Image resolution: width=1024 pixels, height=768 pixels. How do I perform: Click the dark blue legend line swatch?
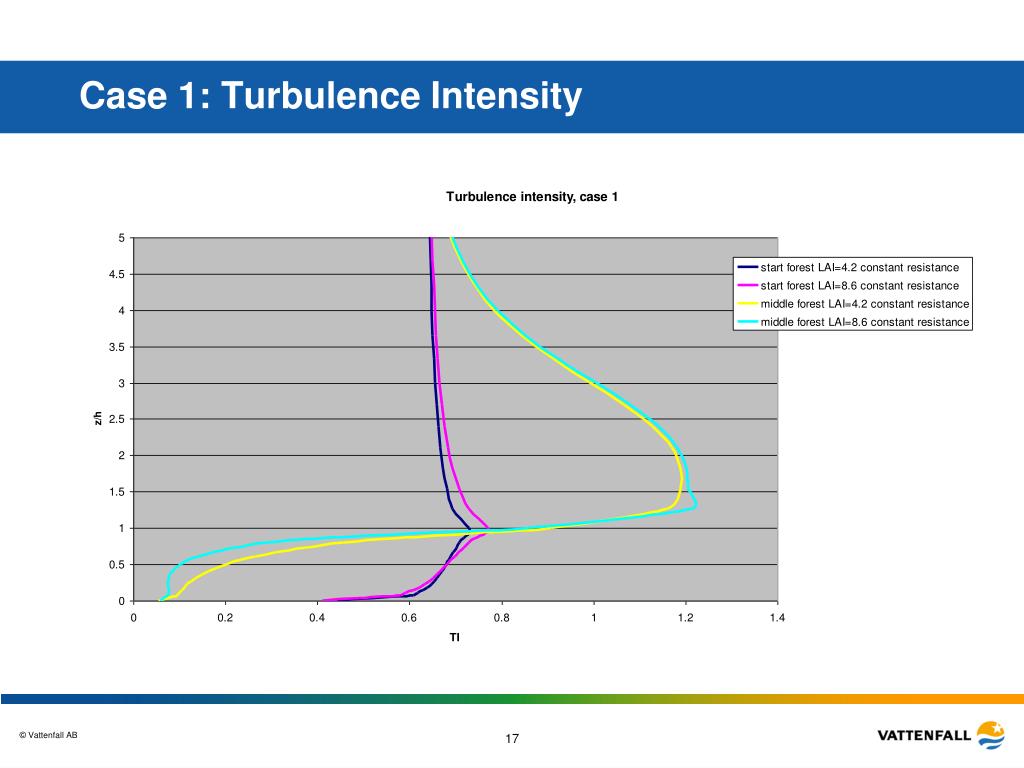747,267
